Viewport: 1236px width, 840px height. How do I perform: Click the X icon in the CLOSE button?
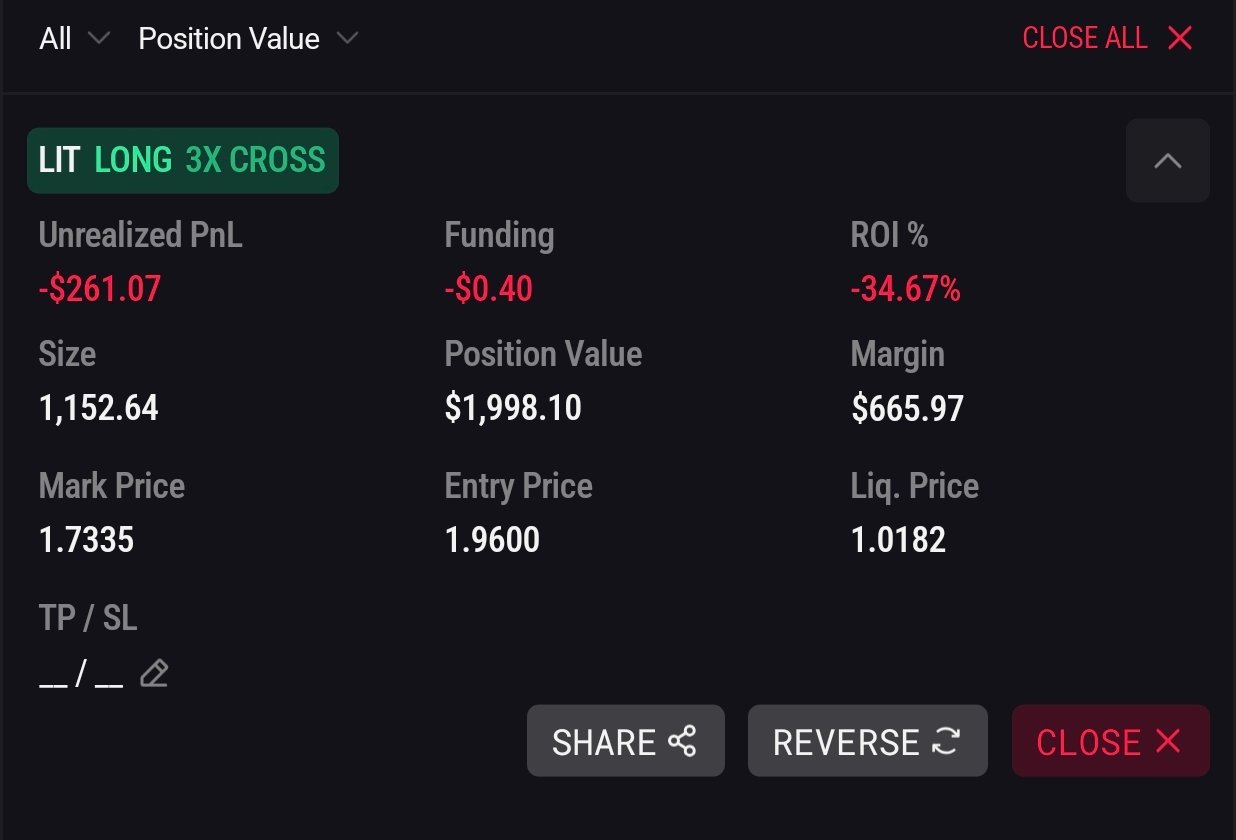pyautogui.click(x=1168, y=741)
